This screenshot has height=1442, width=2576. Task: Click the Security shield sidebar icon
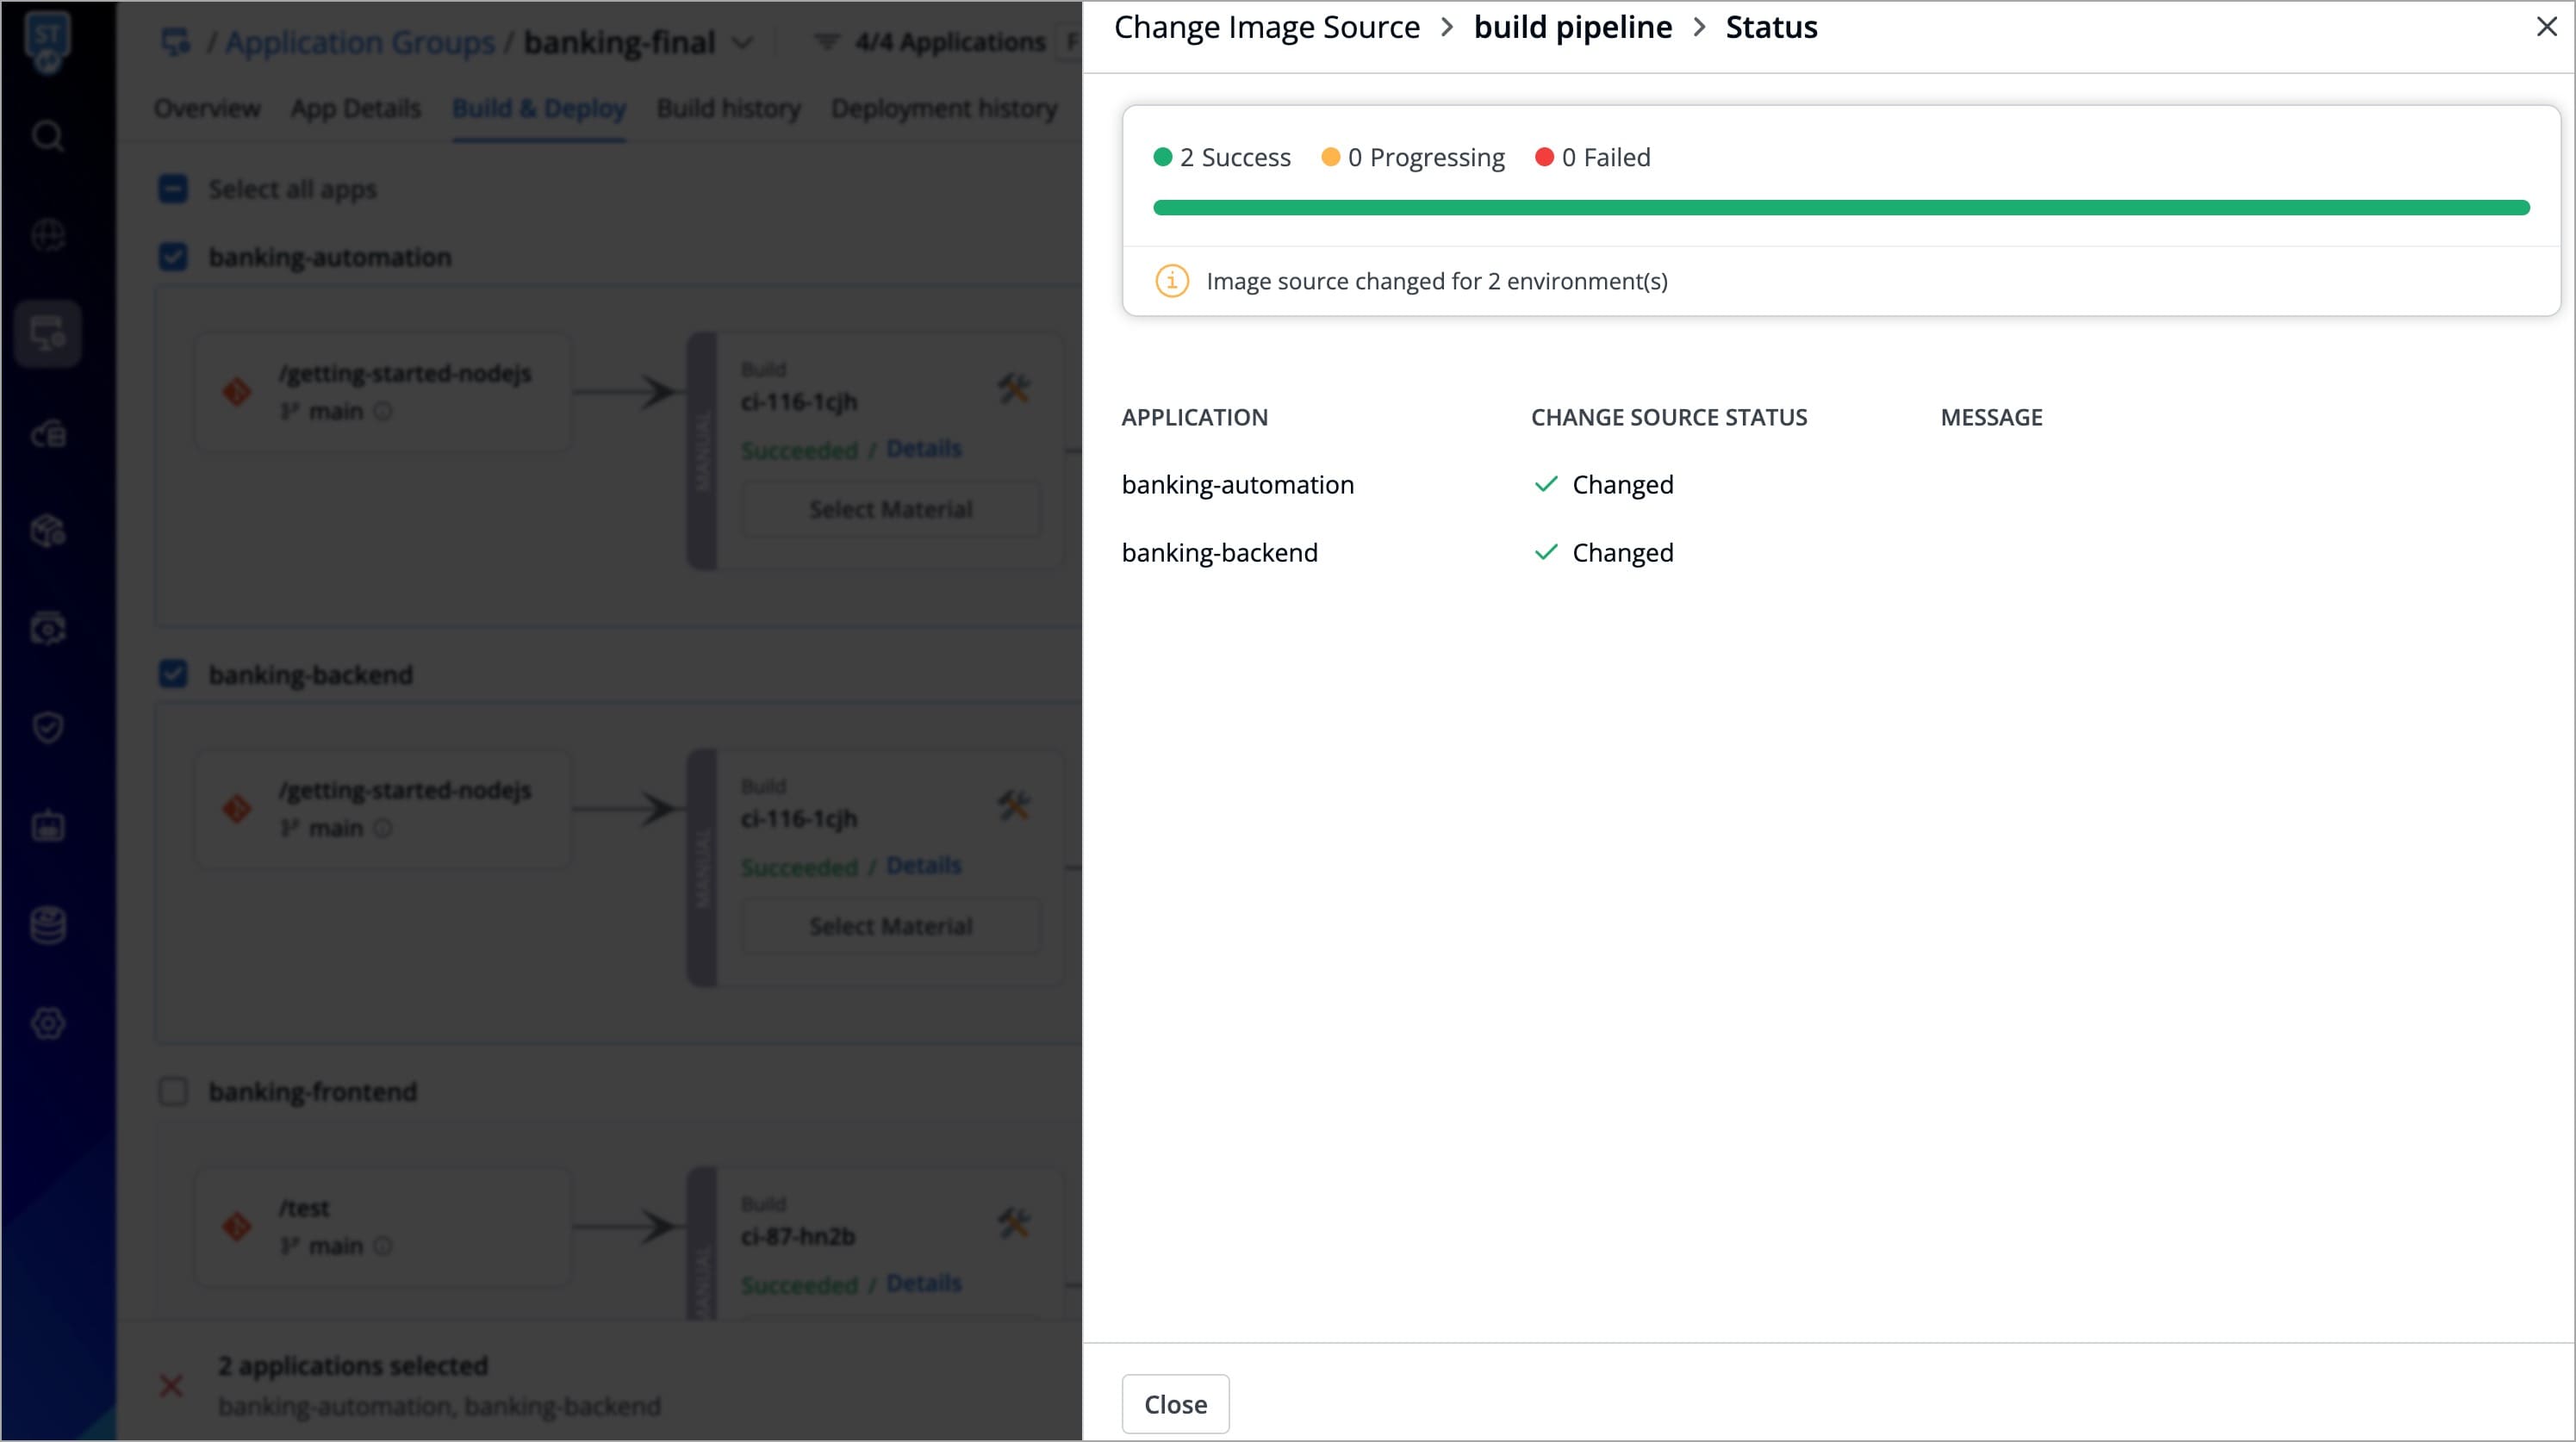(47, 727)
